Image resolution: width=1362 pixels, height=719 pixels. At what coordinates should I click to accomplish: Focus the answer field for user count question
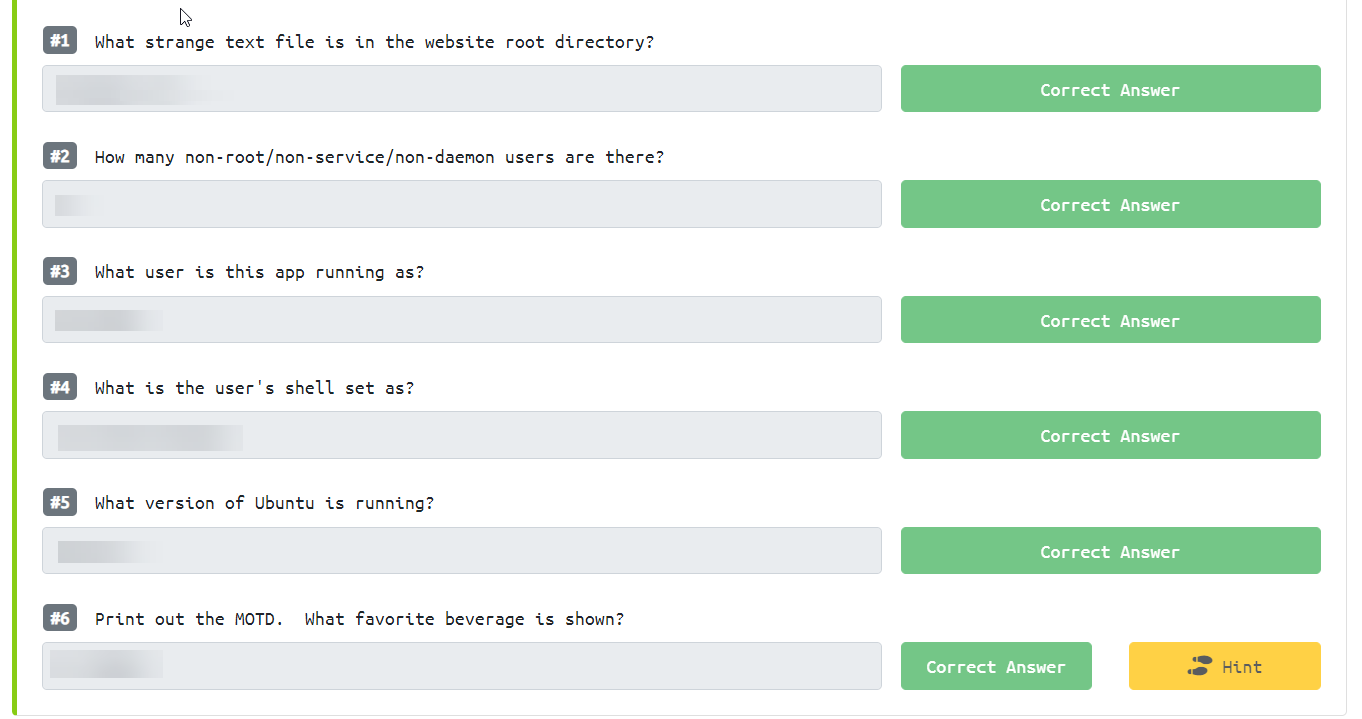tap(462, 204)
